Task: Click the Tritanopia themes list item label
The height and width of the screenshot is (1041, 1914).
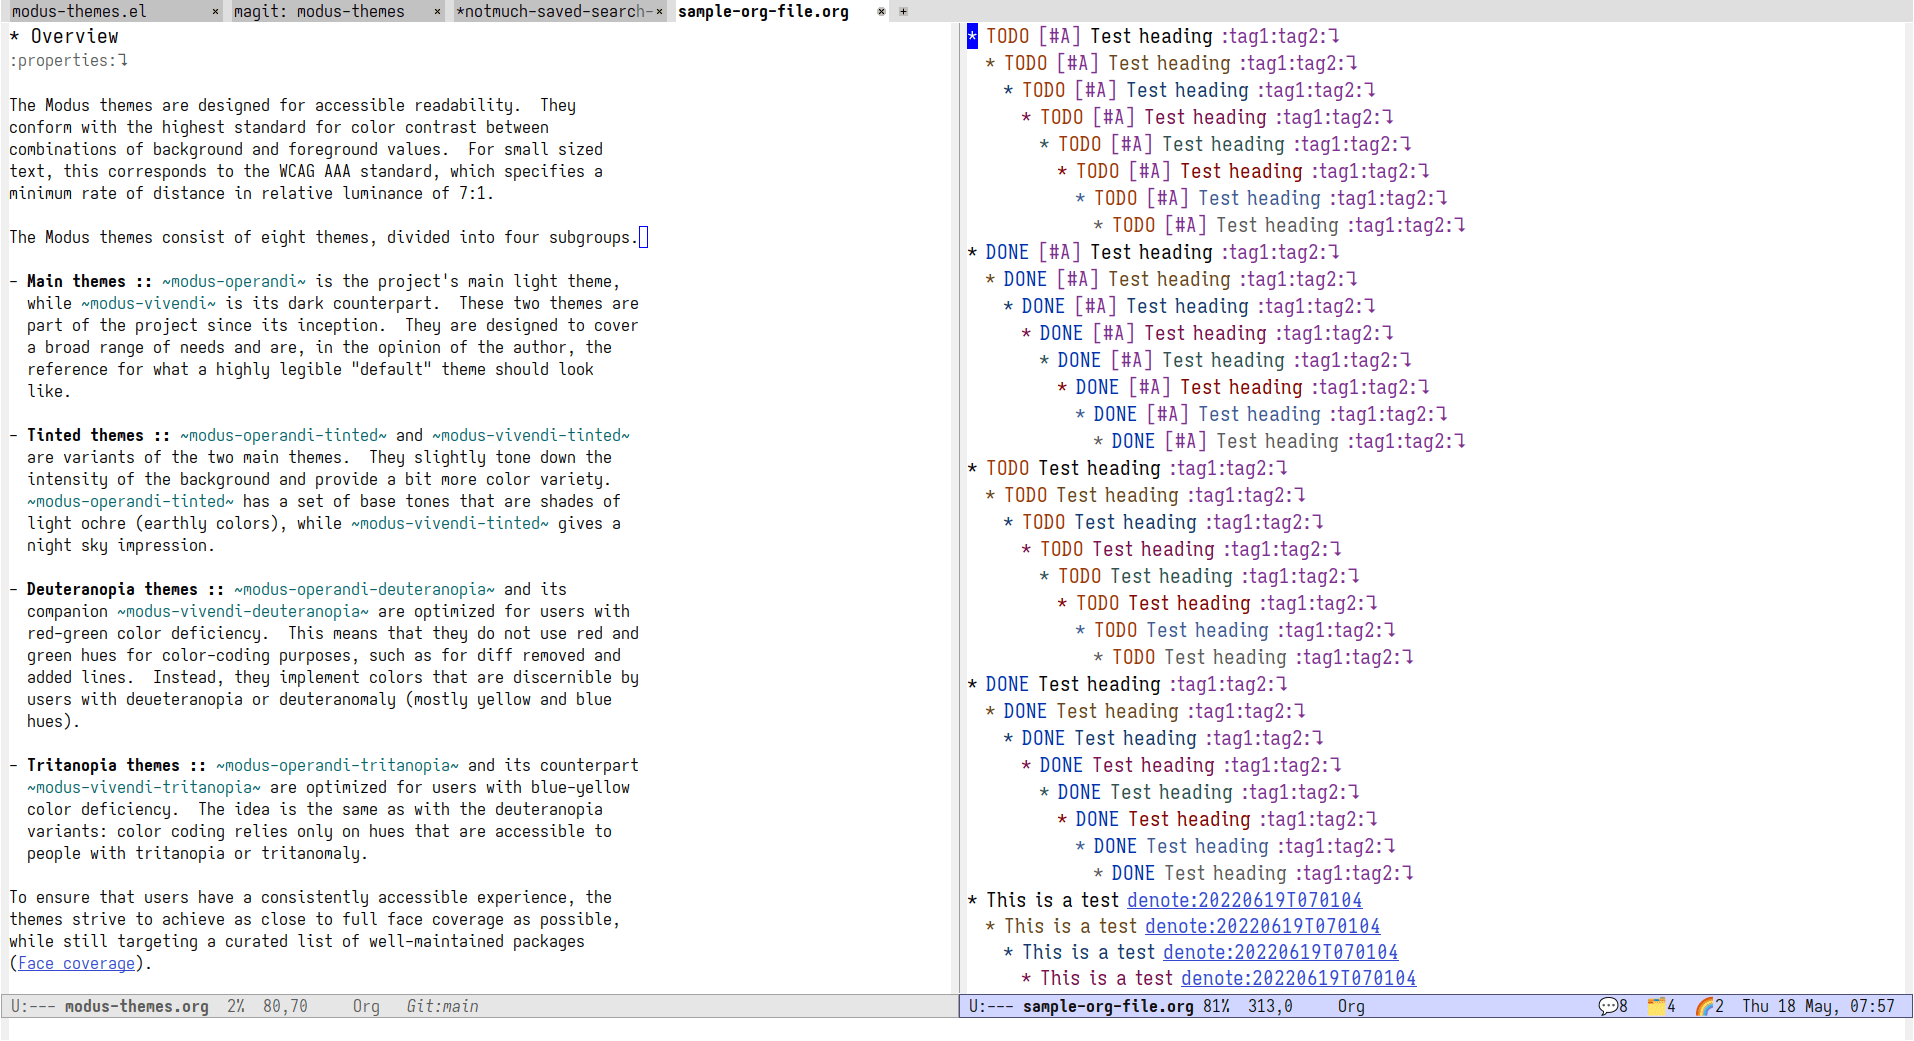Action: [103, 765]
